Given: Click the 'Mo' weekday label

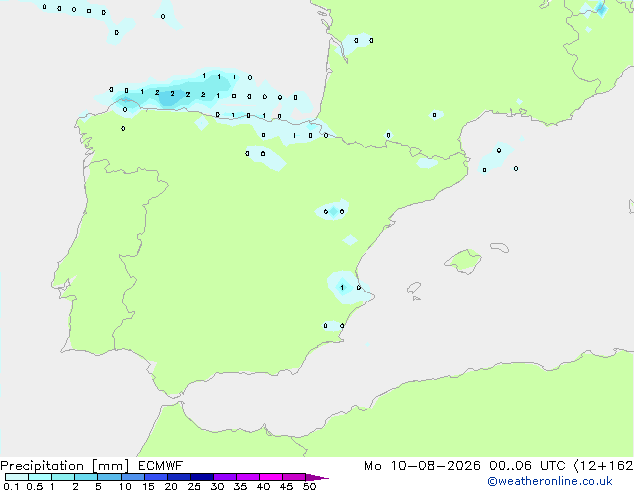Looking at the screenshot, I should point(372,466).
